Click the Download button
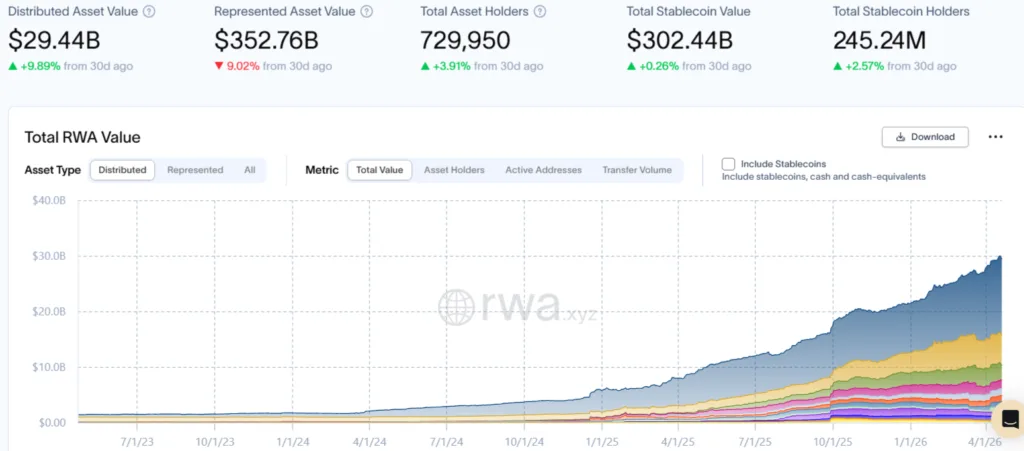 click(x=924, y=137)
